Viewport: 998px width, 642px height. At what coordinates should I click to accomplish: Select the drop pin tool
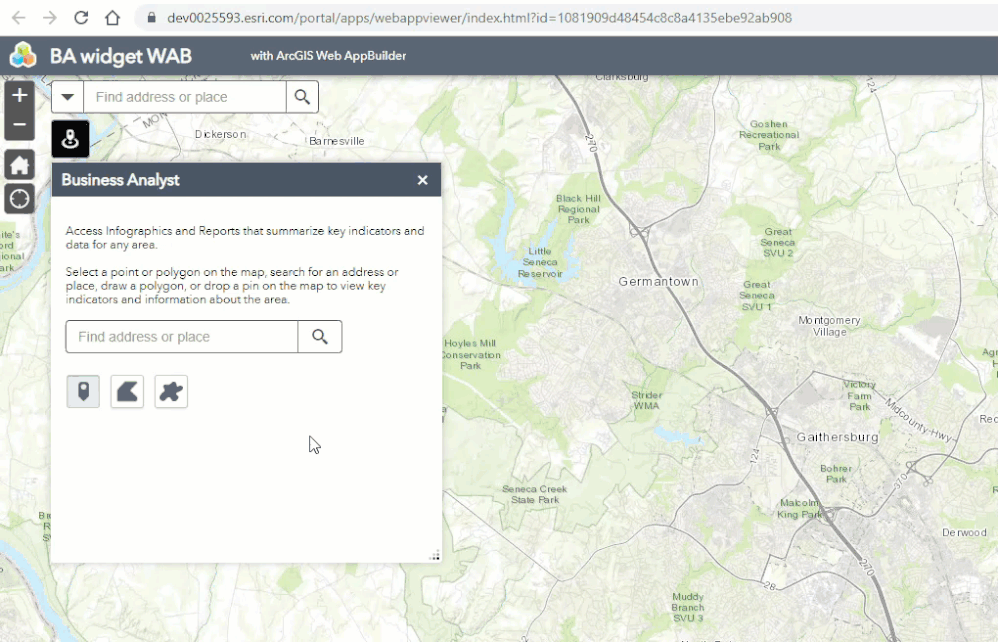83,391
